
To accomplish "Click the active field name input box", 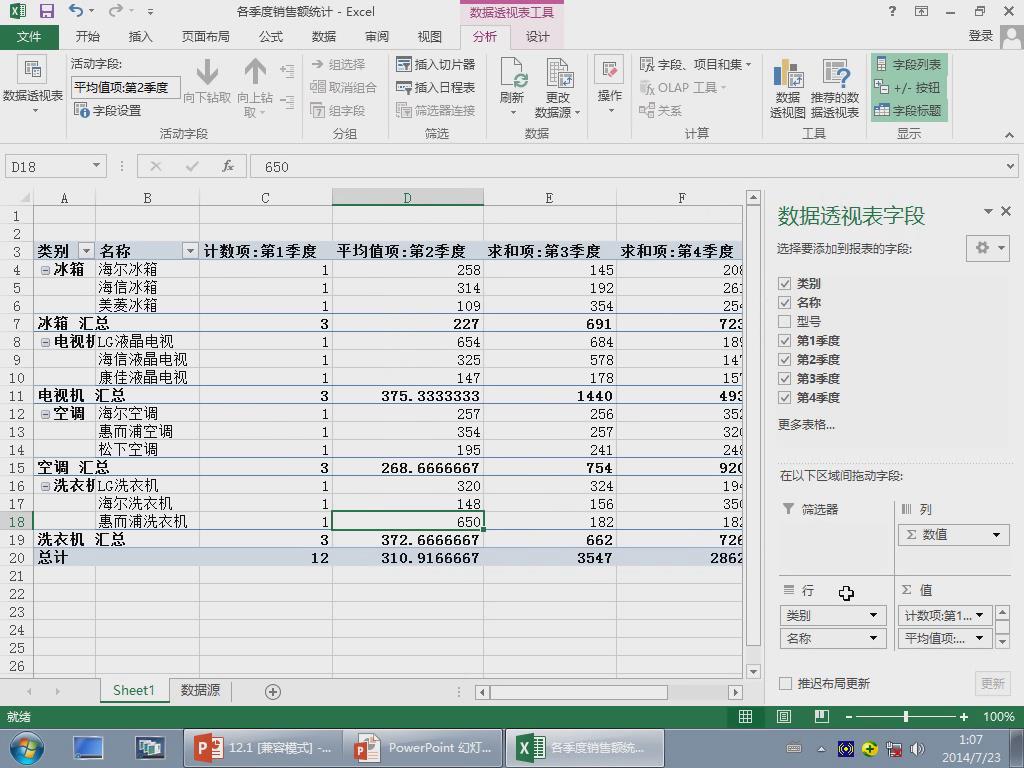I will (125, 87).
